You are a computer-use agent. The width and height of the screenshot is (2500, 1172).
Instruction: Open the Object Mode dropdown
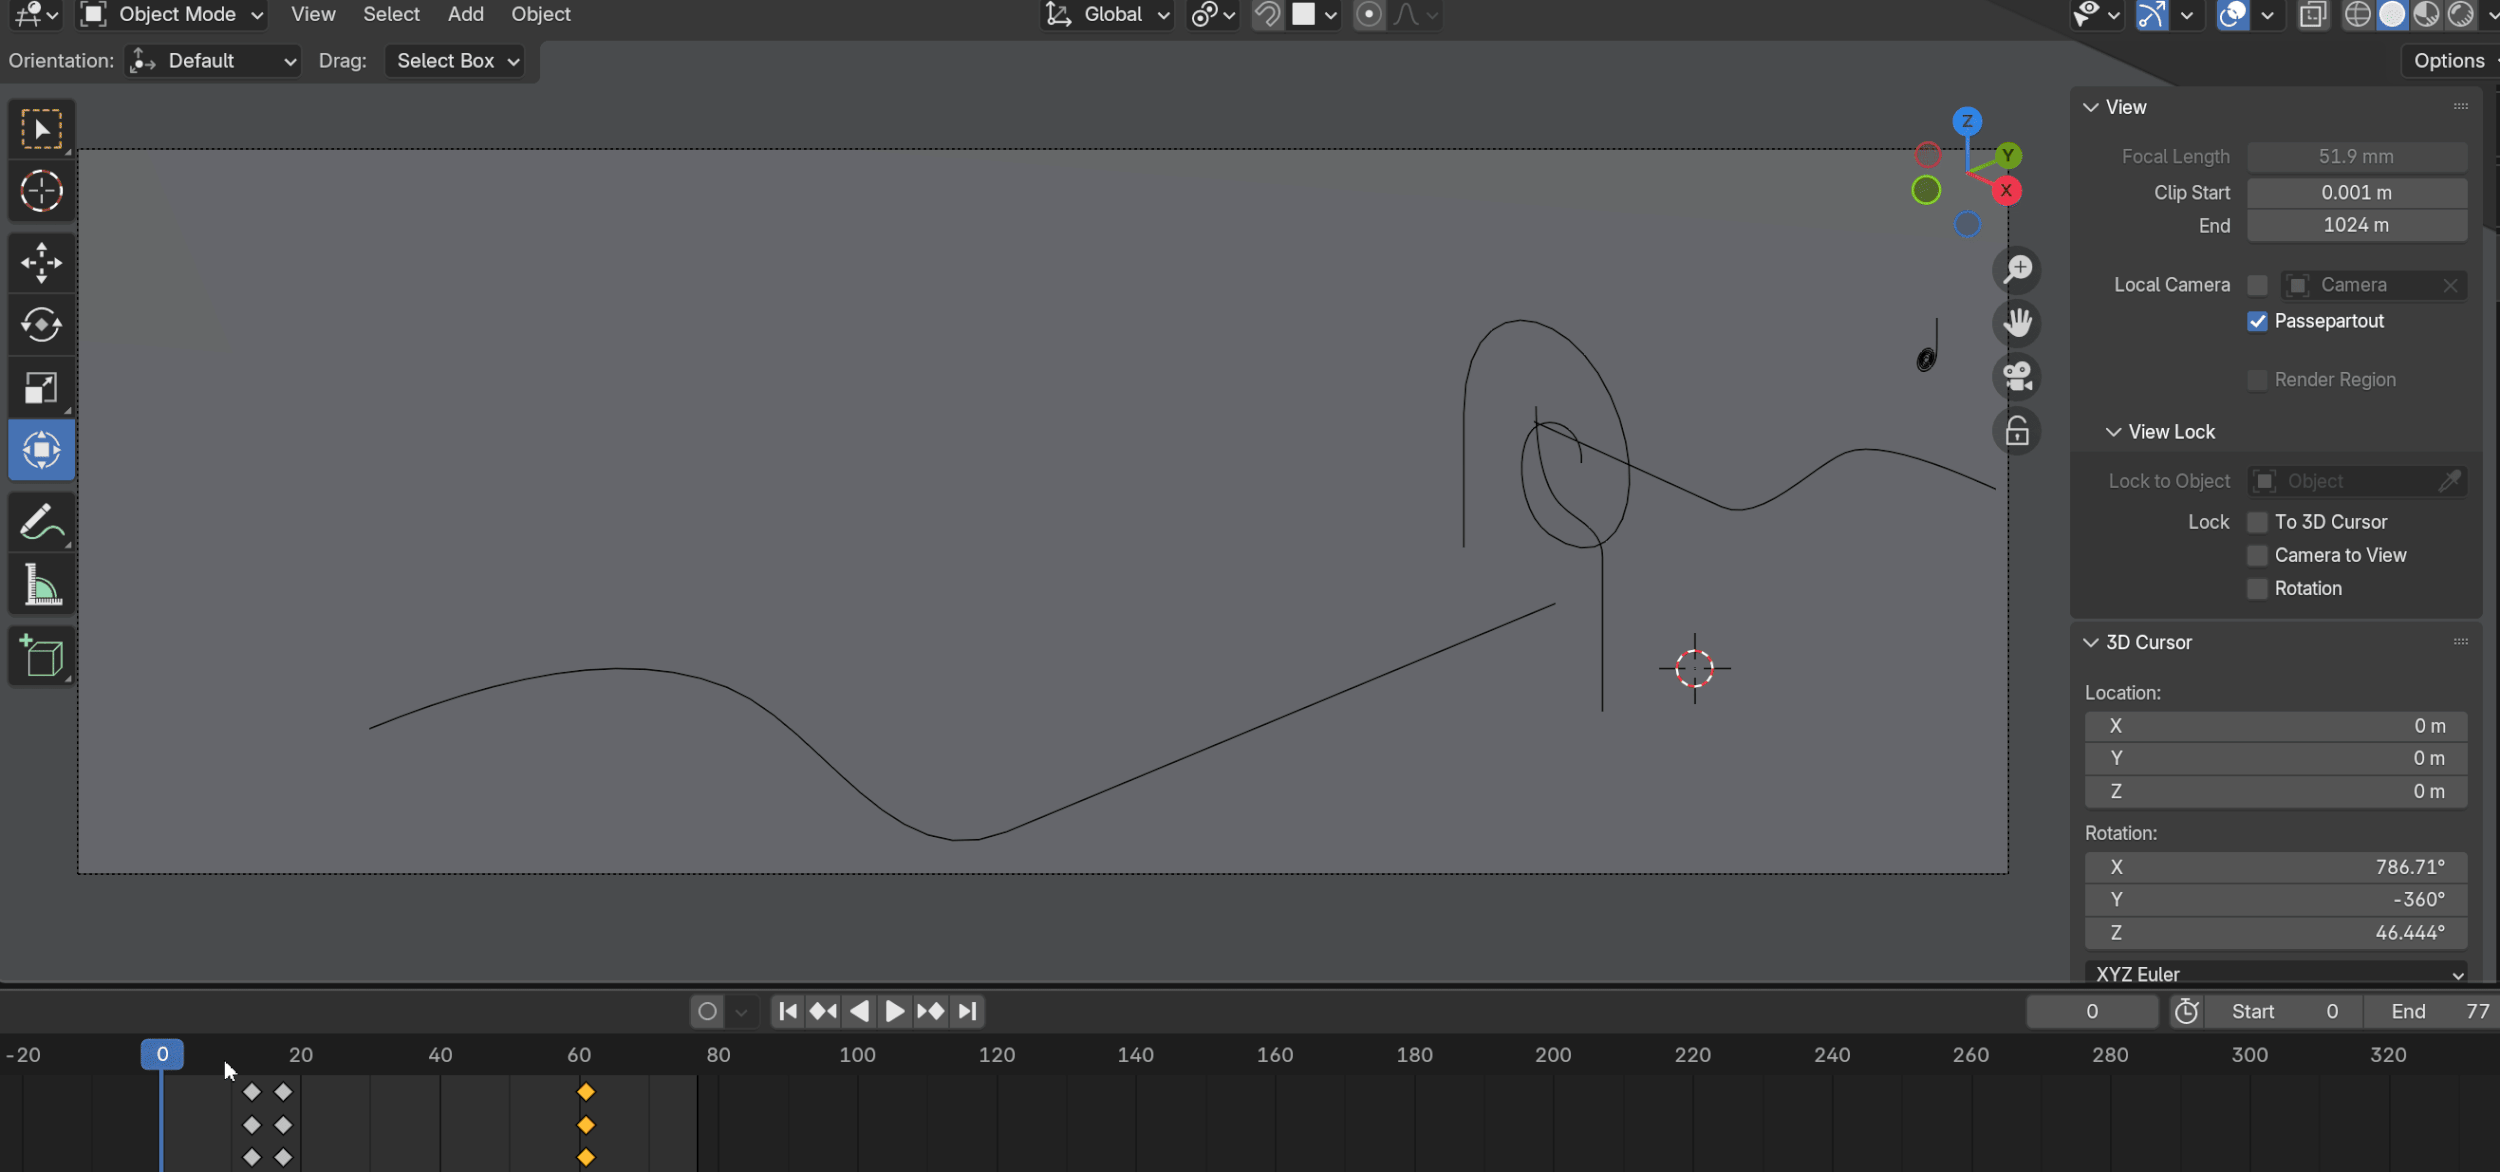pos(173,14)
